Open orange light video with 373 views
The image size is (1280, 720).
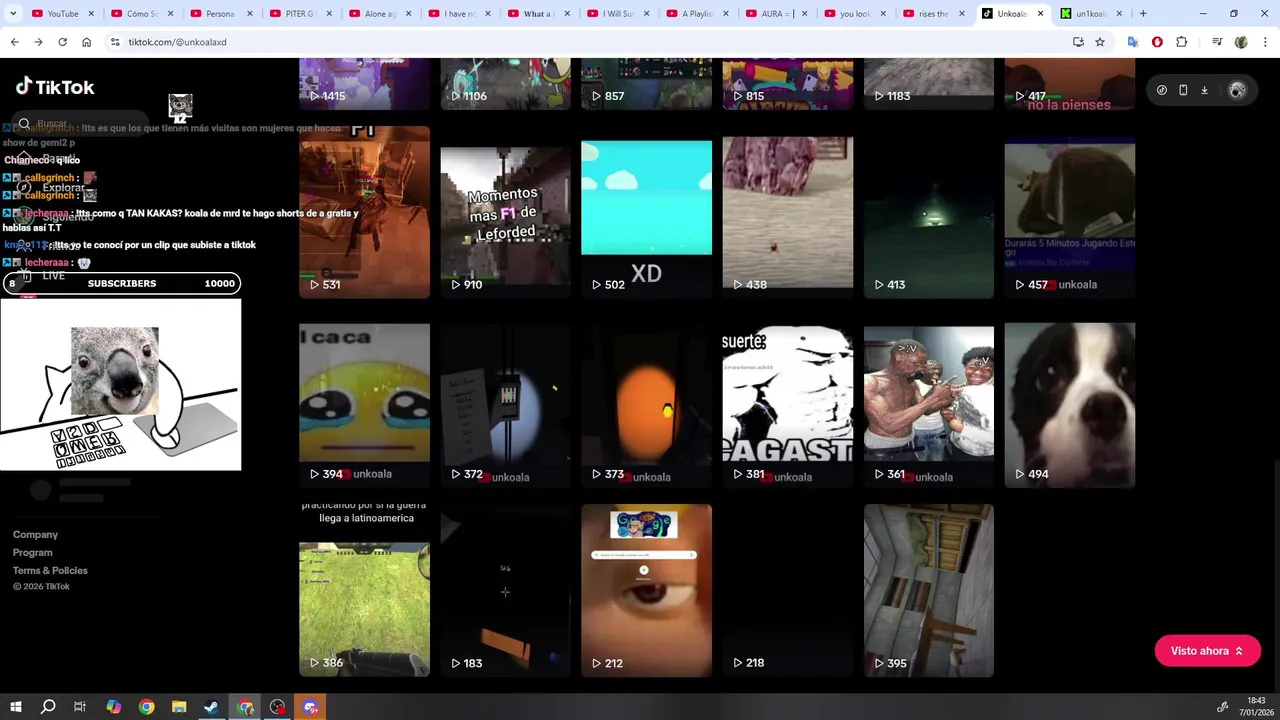pos(646,401)
